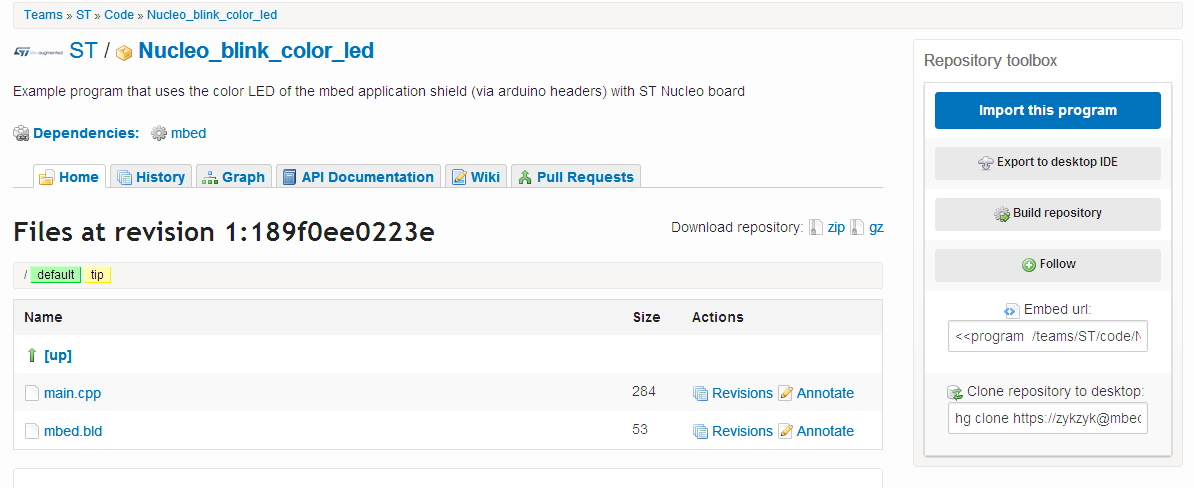This screenshot has width=1194, height=488.
Task: Click the zip archive icon
Action: coord(816,228)
